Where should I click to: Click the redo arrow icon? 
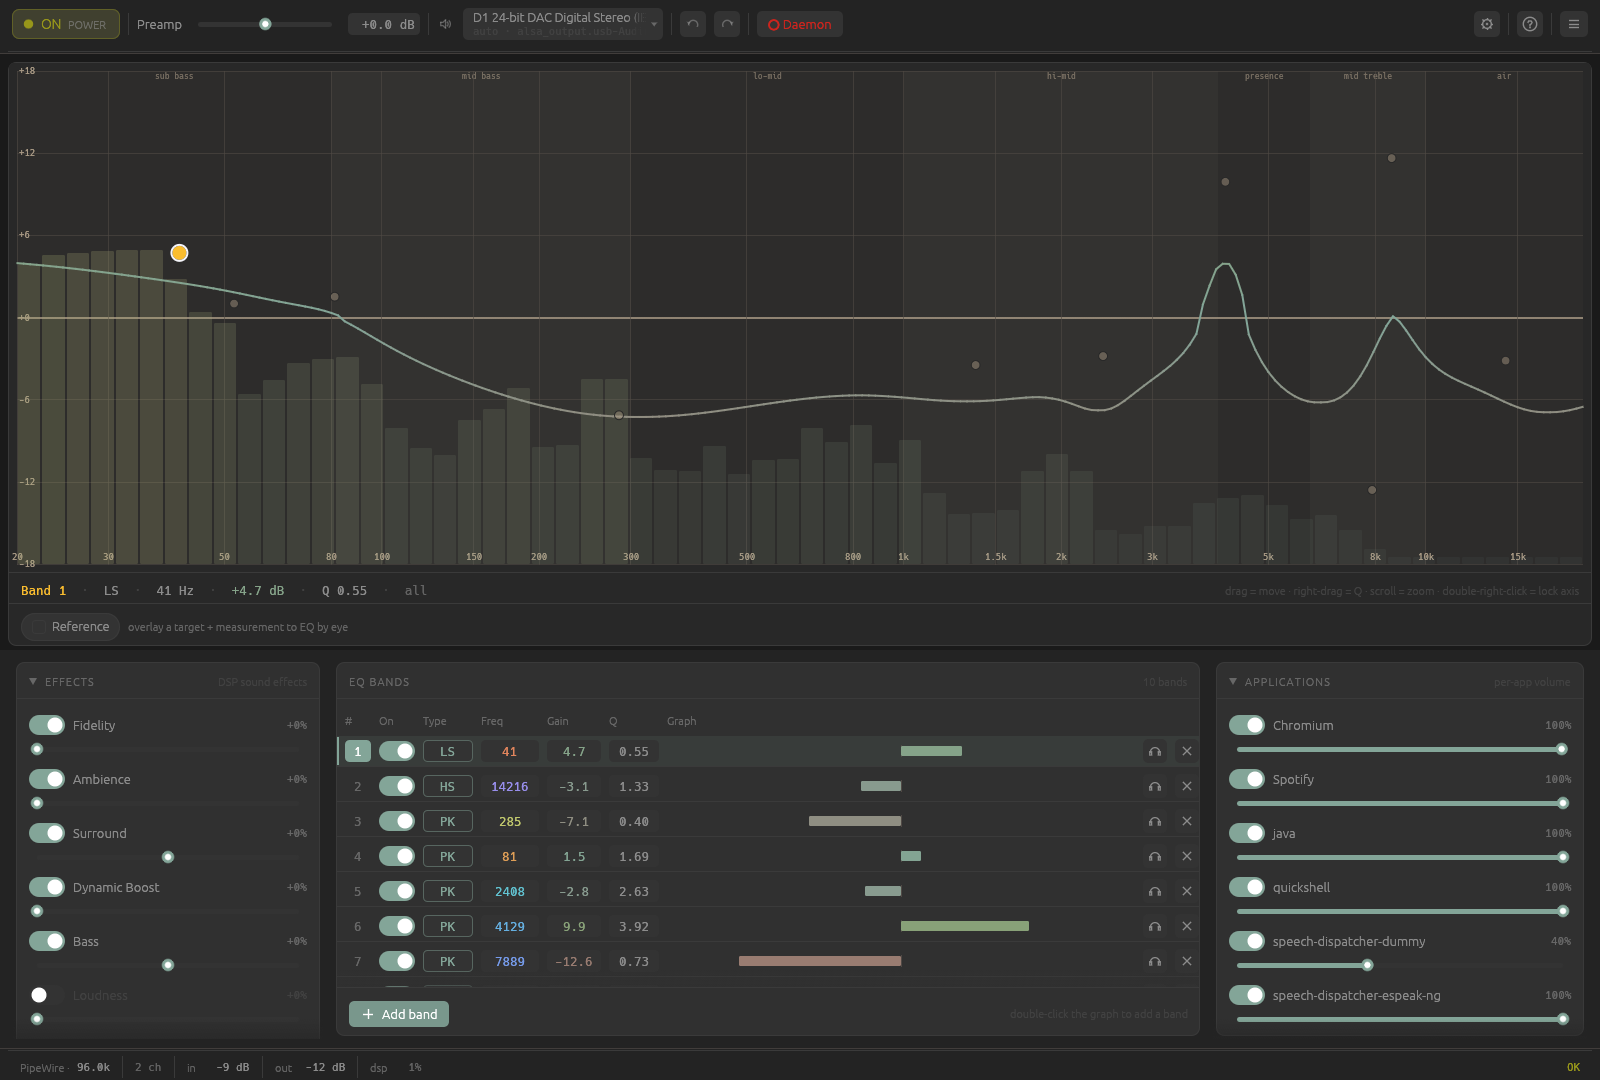pyautogui.click(x=727, y=24)
